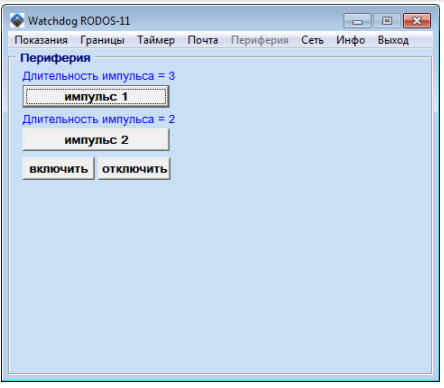Trigger the импульс 2 button
This screenshot has width=444, height=388.
pyautogui.click(x=96, y=140)
